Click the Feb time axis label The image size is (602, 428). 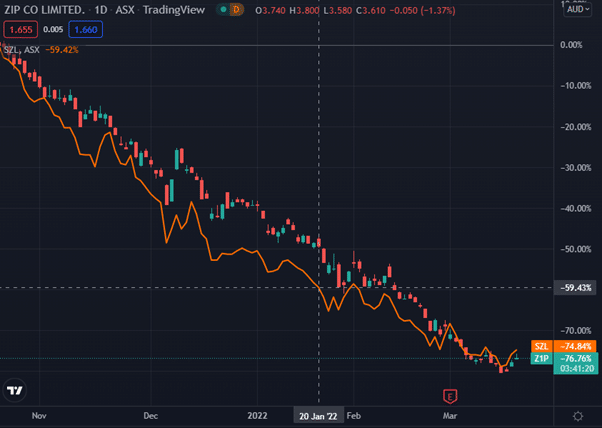tap(354, 416)
